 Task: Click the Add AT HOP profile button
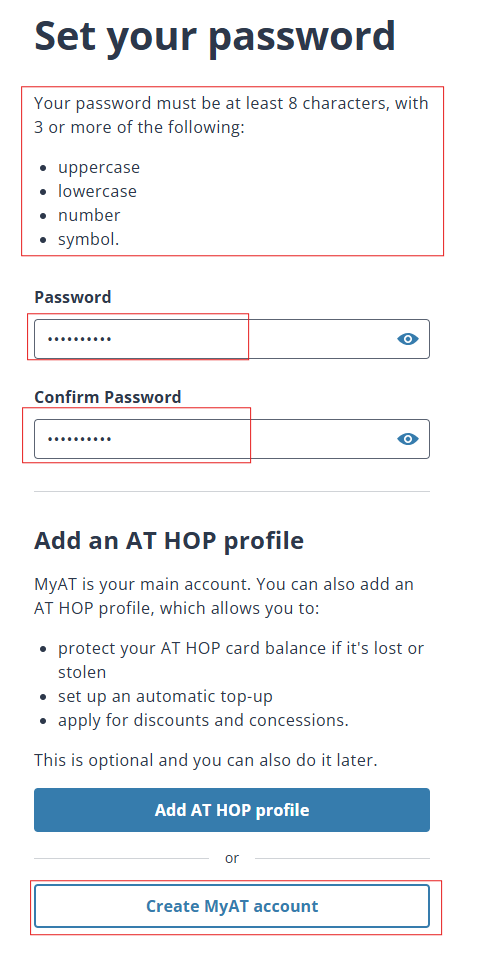tap(232, 810)
